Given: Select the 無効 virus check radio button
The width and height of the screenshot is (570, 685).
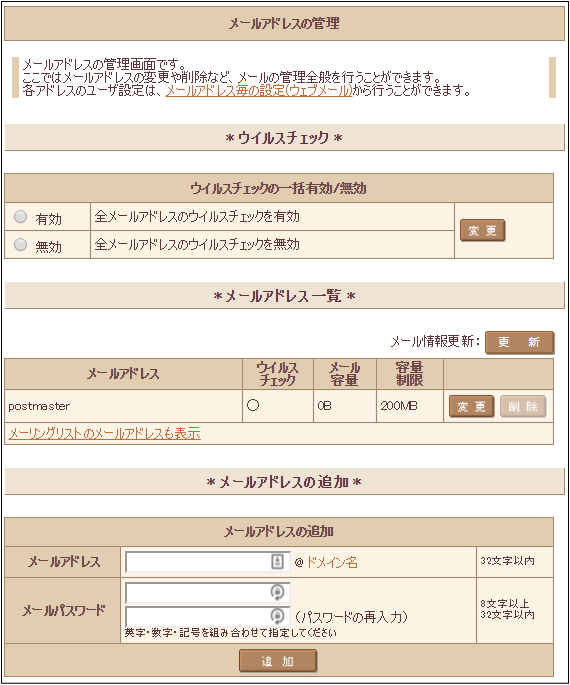Looking at the screenshot, I should [21, 244].
